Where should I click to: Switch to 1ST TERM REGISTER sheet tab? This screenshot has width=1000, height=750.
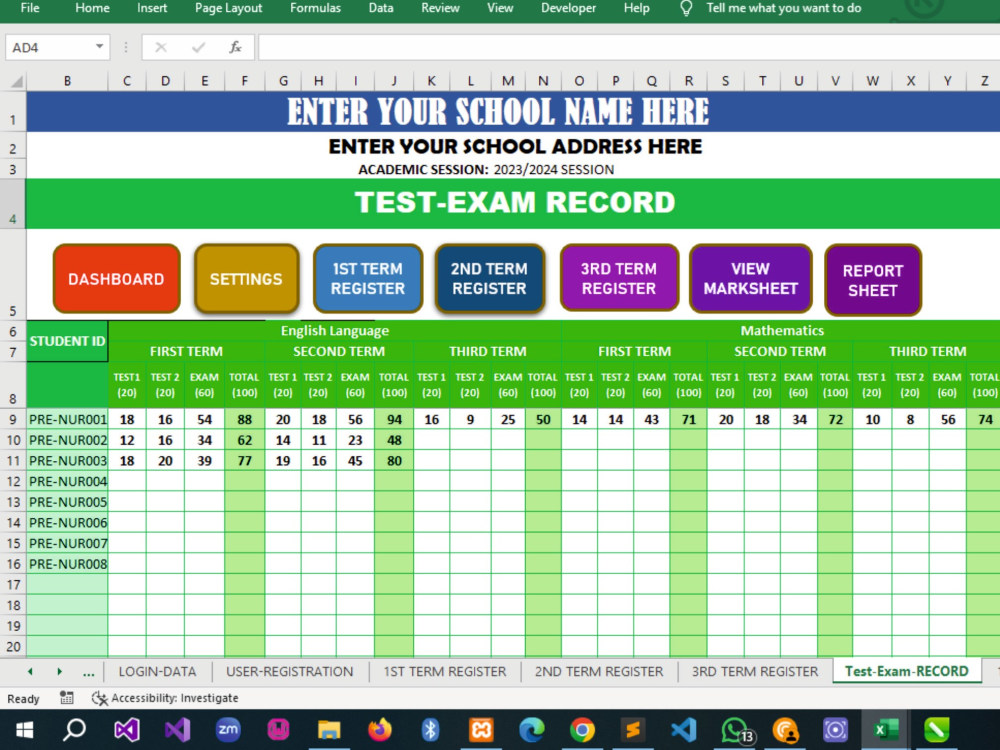[x=445, y=672]
